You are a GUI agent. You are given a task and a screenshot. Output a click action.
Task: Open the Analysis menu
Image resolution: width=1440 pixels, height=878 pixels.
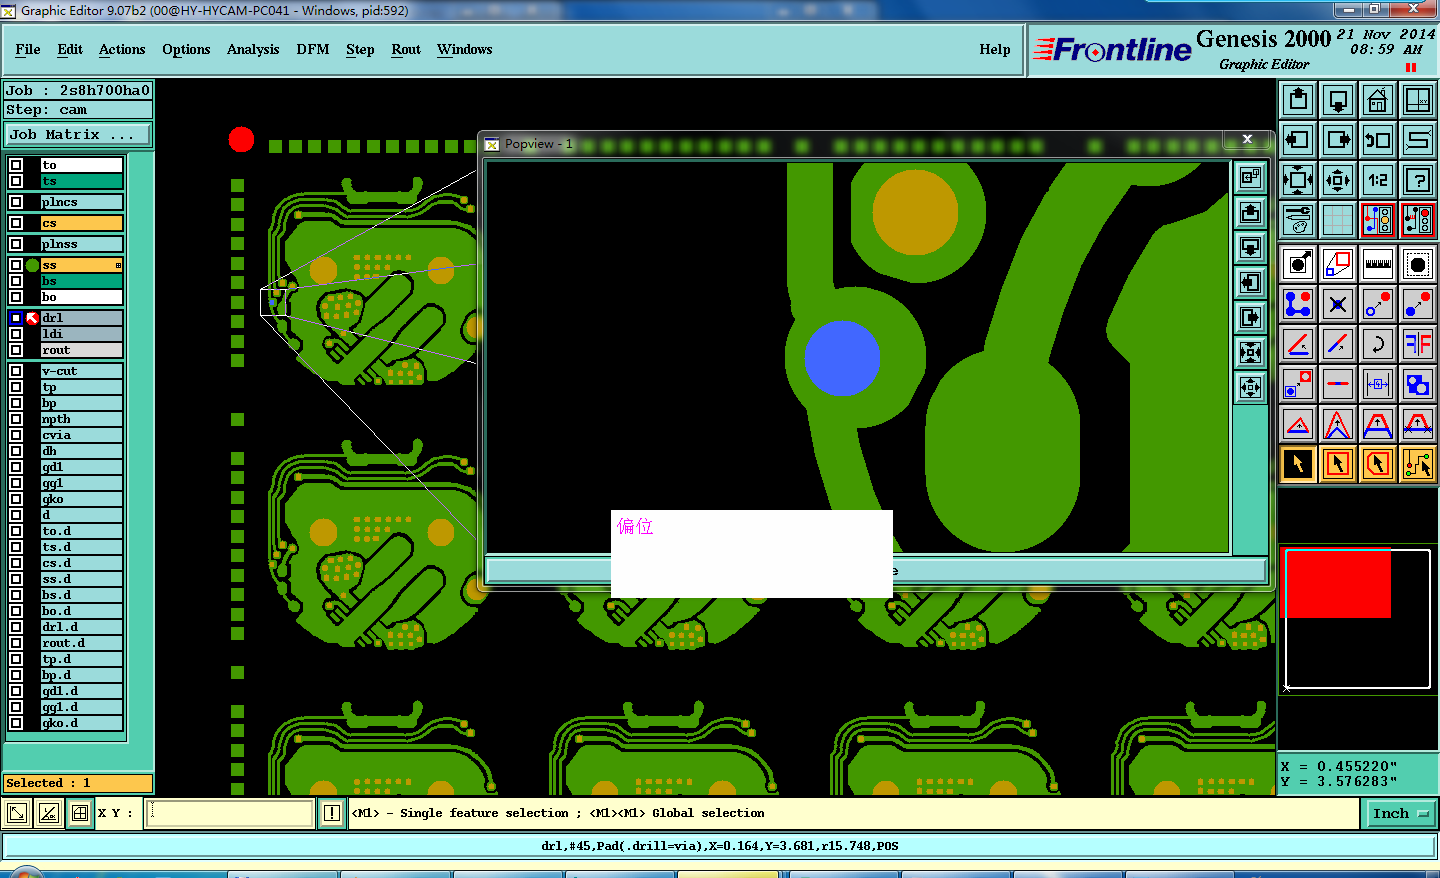pos(253,49)
